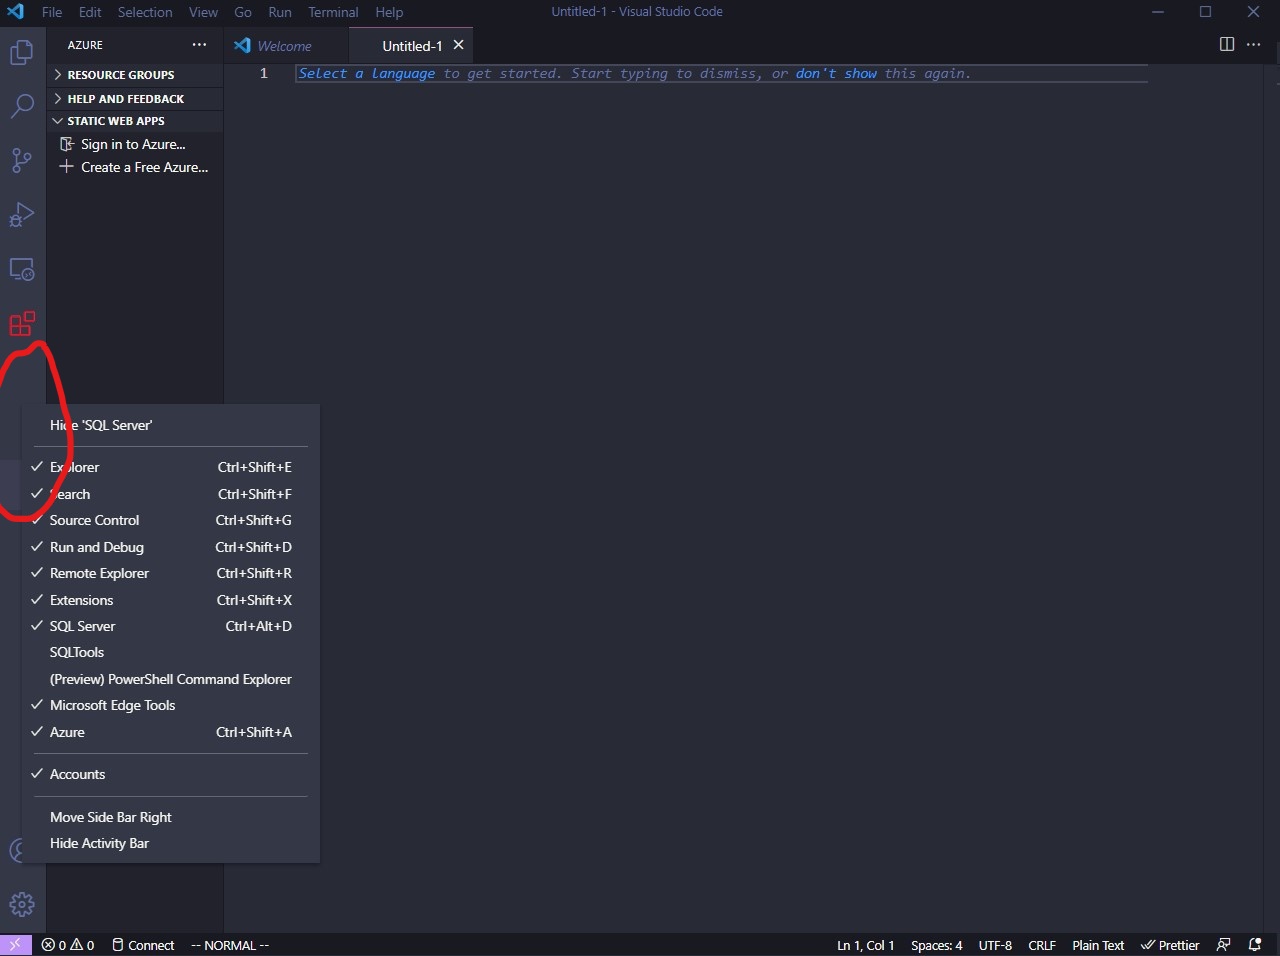Select Hide Activity Bar from the menu
Screen dimensions: 1280x956
tap(99, 843)
